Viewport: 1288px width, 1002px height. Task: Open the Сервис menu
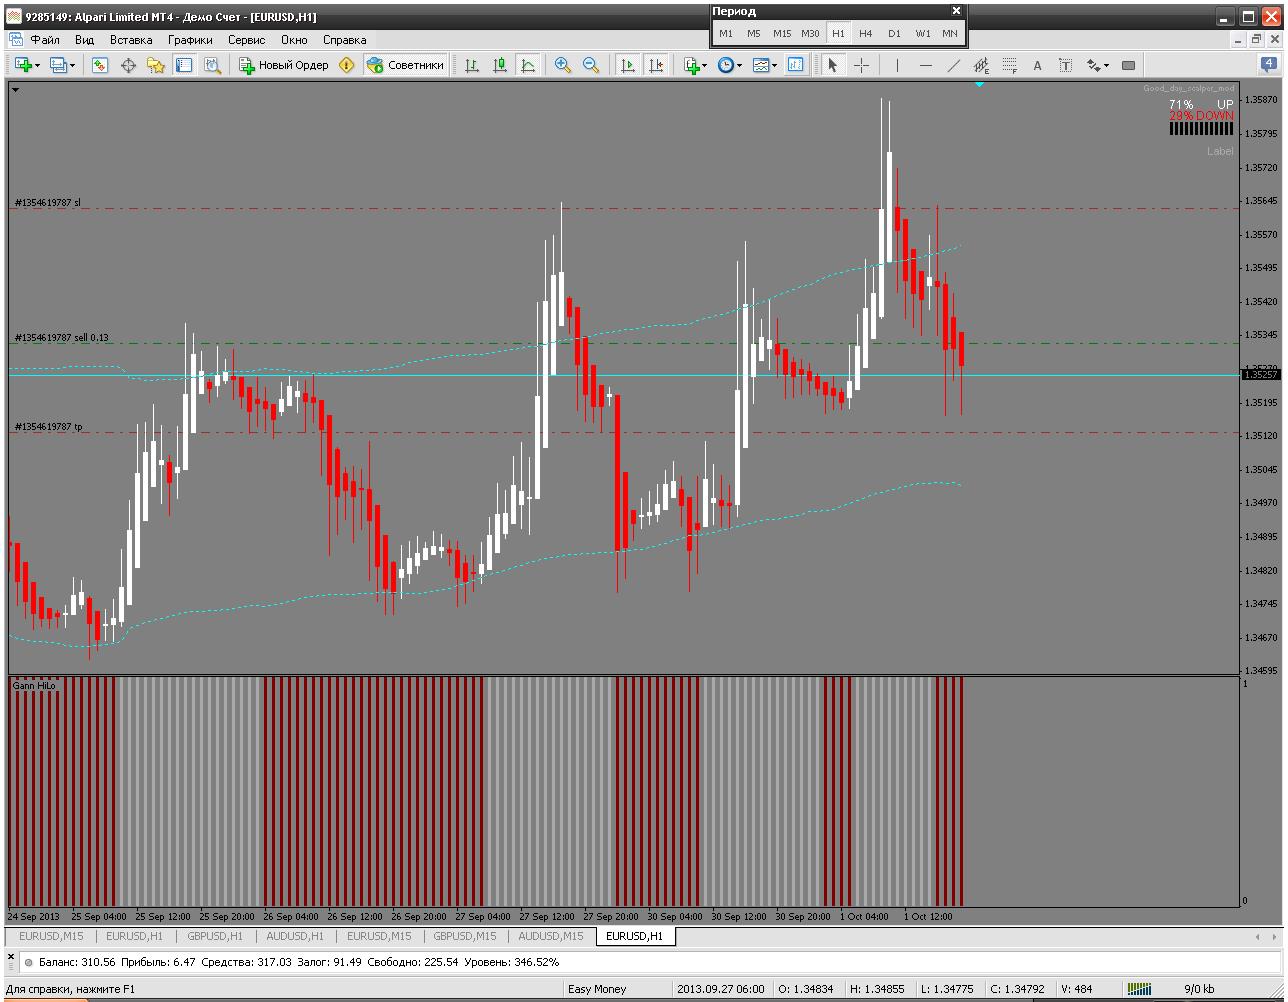click(x=246, y=40)
